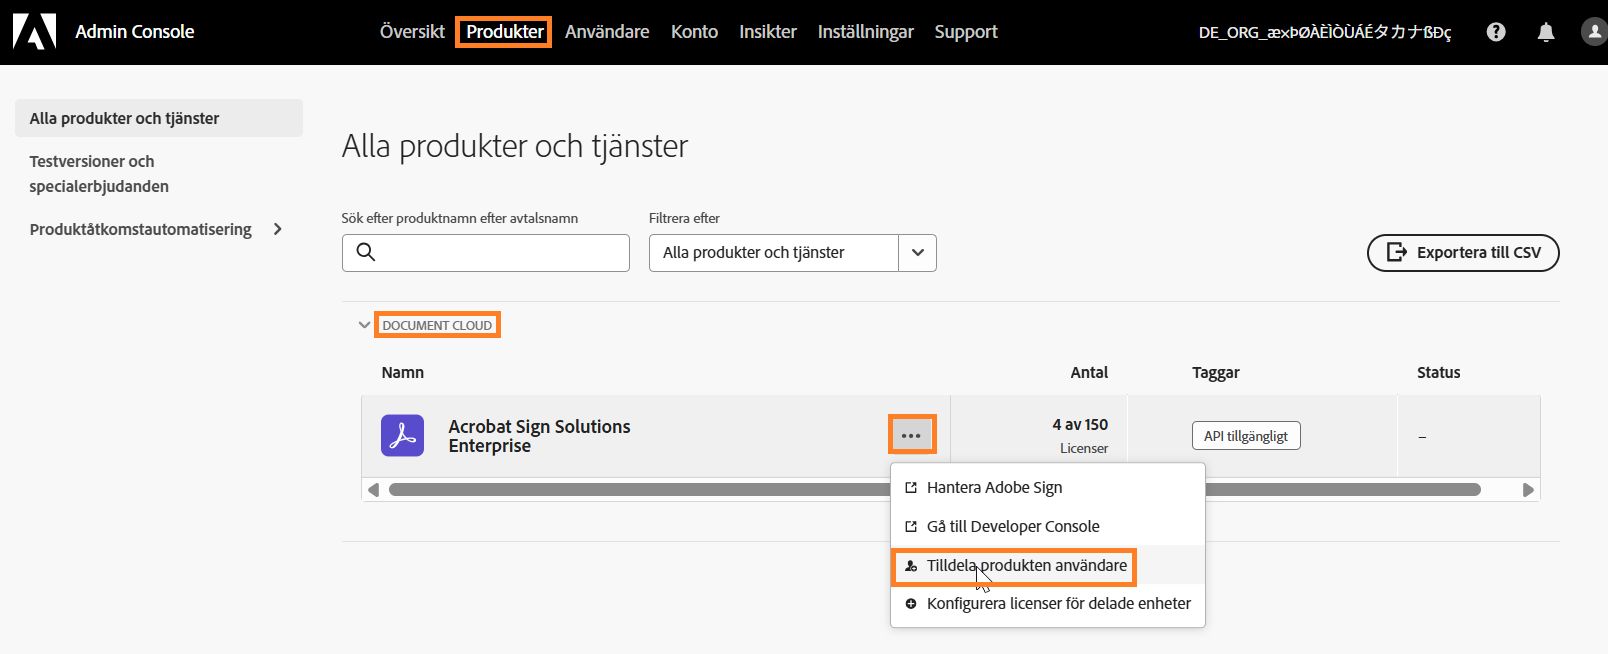Image resolution: width=1608 pixels, height=654 pixels.
Task: Open the Inställningar tab
Action: coord(866,32)
